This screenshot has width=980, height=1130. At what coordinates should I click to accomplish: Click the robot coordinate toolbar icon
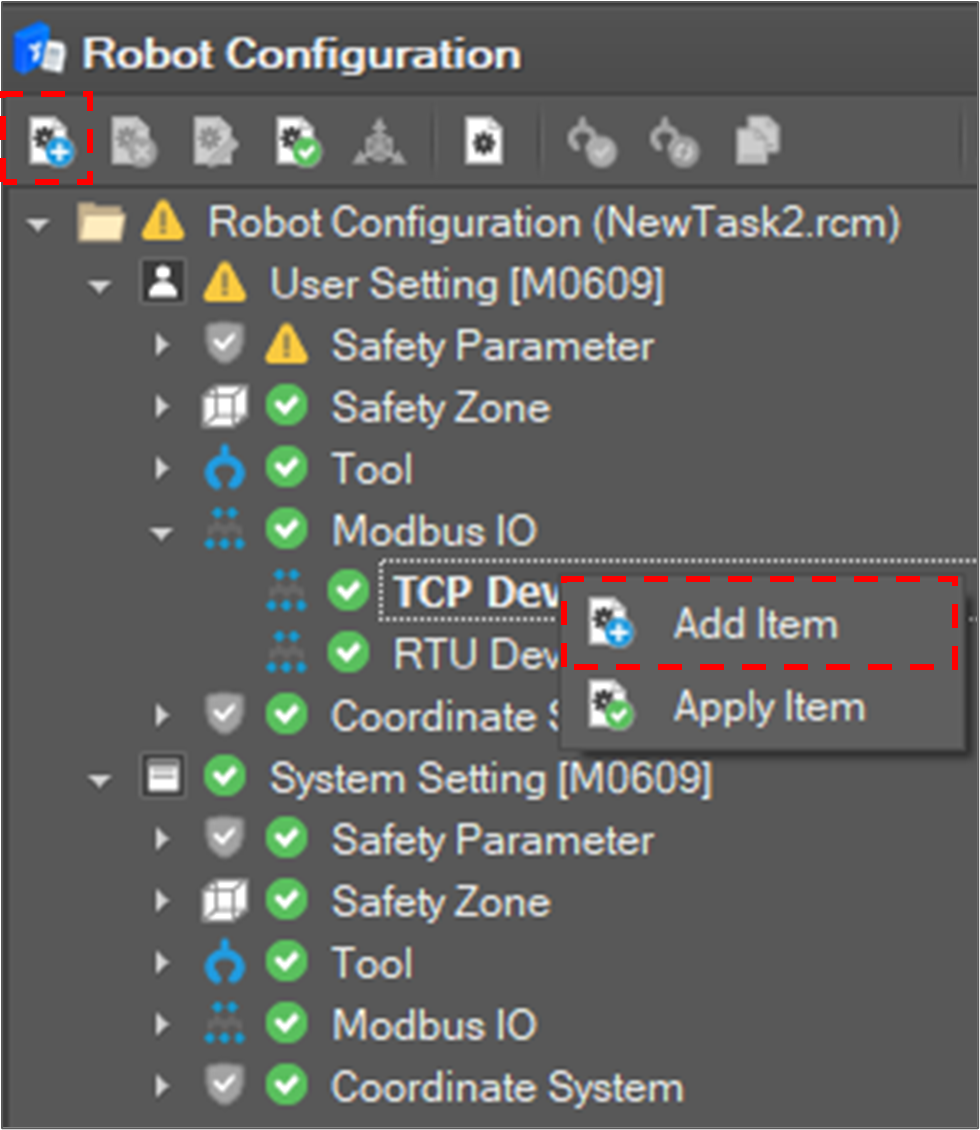pos(379,140)
